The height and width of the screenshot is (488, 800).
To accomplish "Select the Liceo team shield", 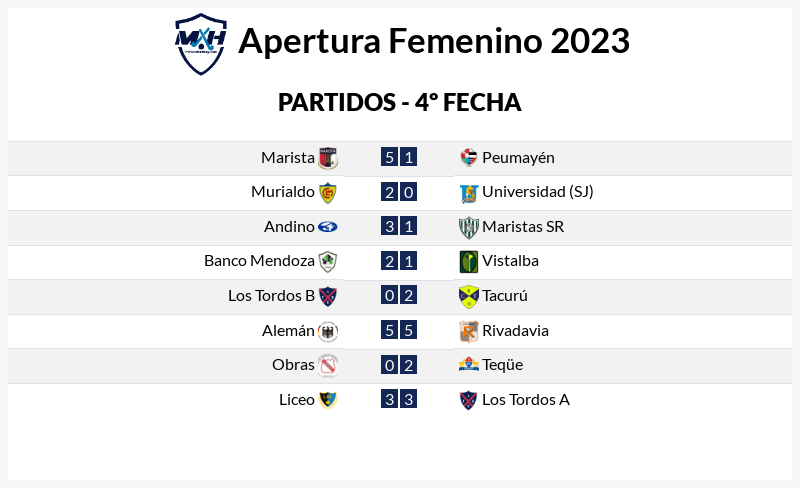I will click(x=328, y=400).
